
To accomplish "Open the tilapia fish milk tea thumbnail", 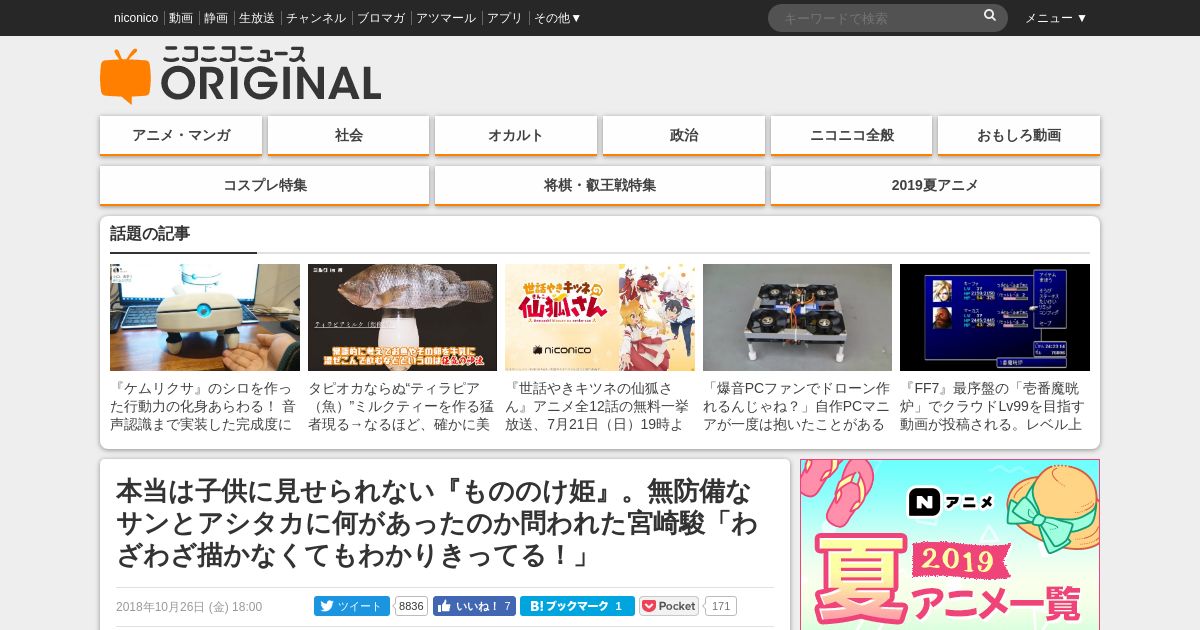I will tap(402, 317).
